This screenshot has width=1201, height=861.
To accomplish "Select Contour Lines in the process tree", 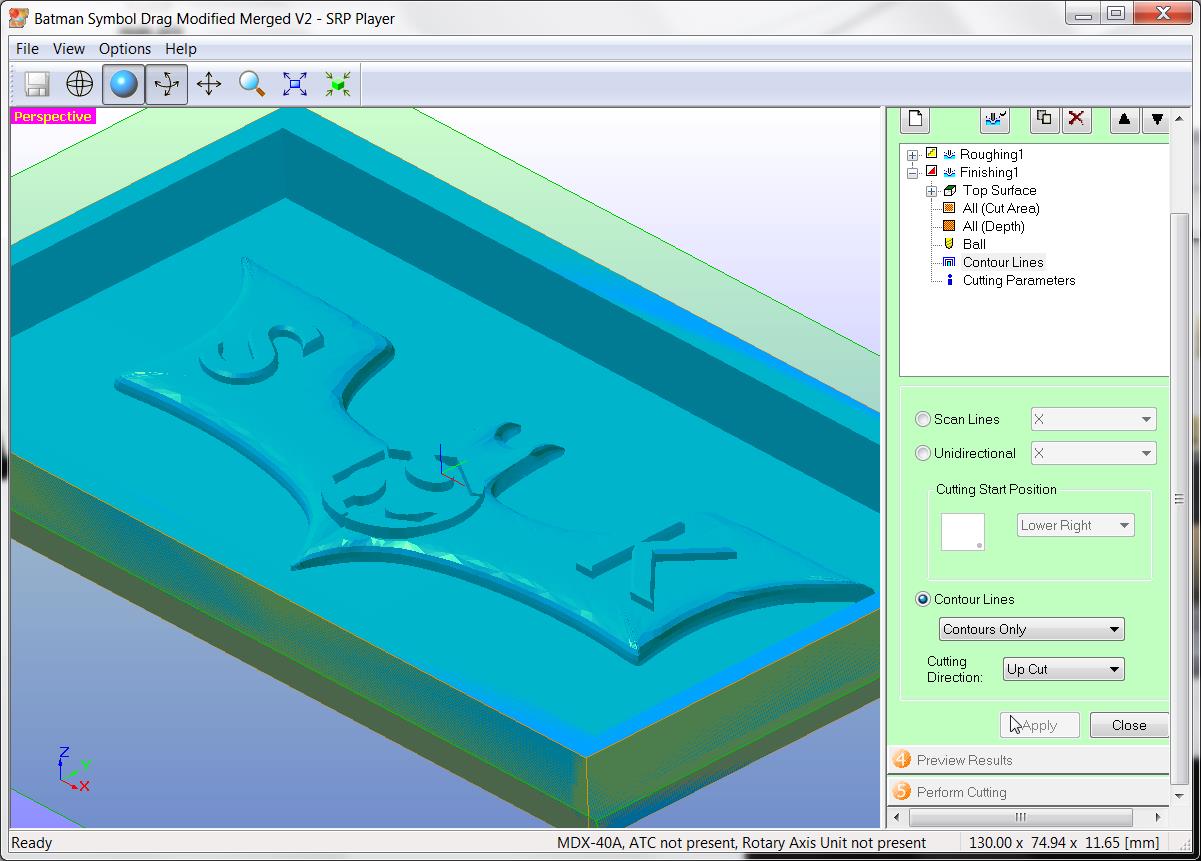I will 1003,262.
